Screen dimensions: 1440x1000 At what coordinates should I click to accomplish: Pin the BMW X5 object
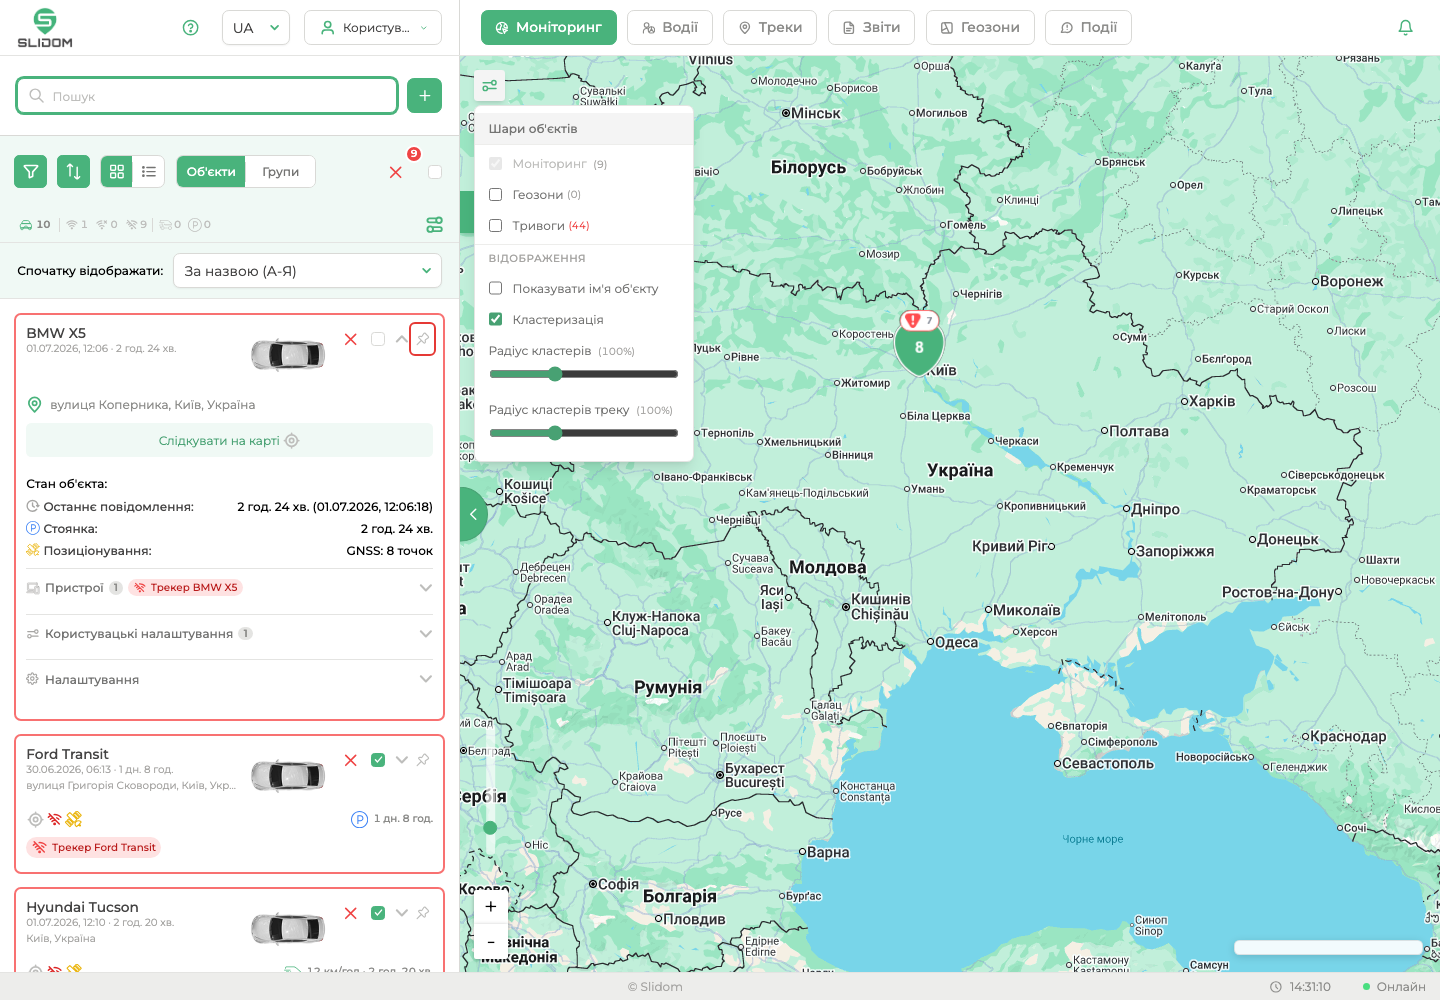click(423, 339)
